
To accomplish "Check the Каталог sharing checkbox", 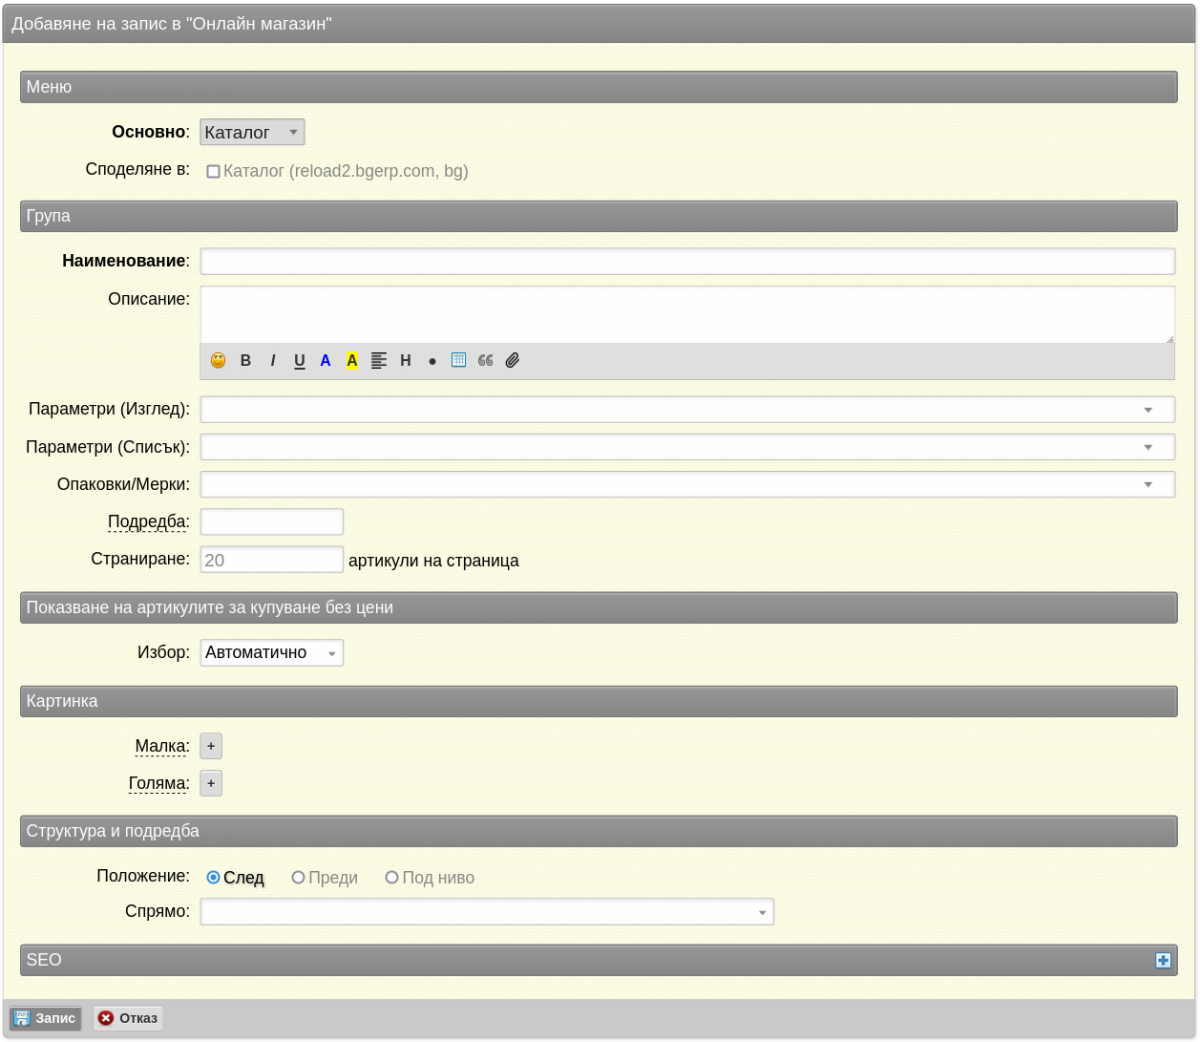I will click(213, 171).
